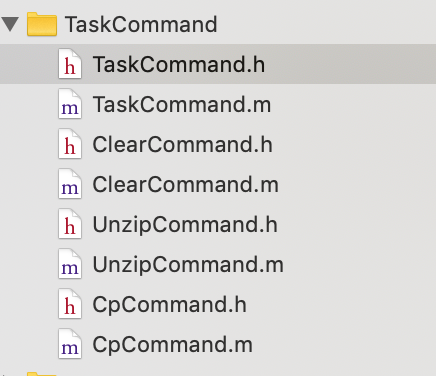Screen dimensions: 436x376
Task: Open the ClearCommand.m file
Action: coord(185,184)
